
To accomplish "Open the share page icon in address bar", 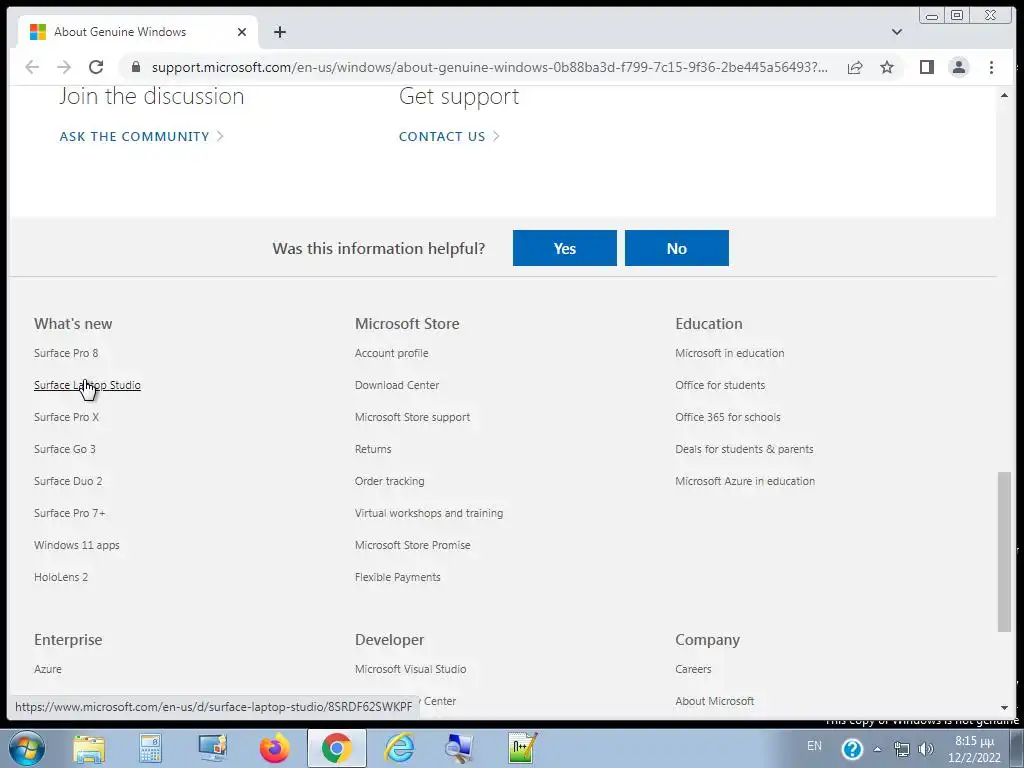I will click(855, 67).
